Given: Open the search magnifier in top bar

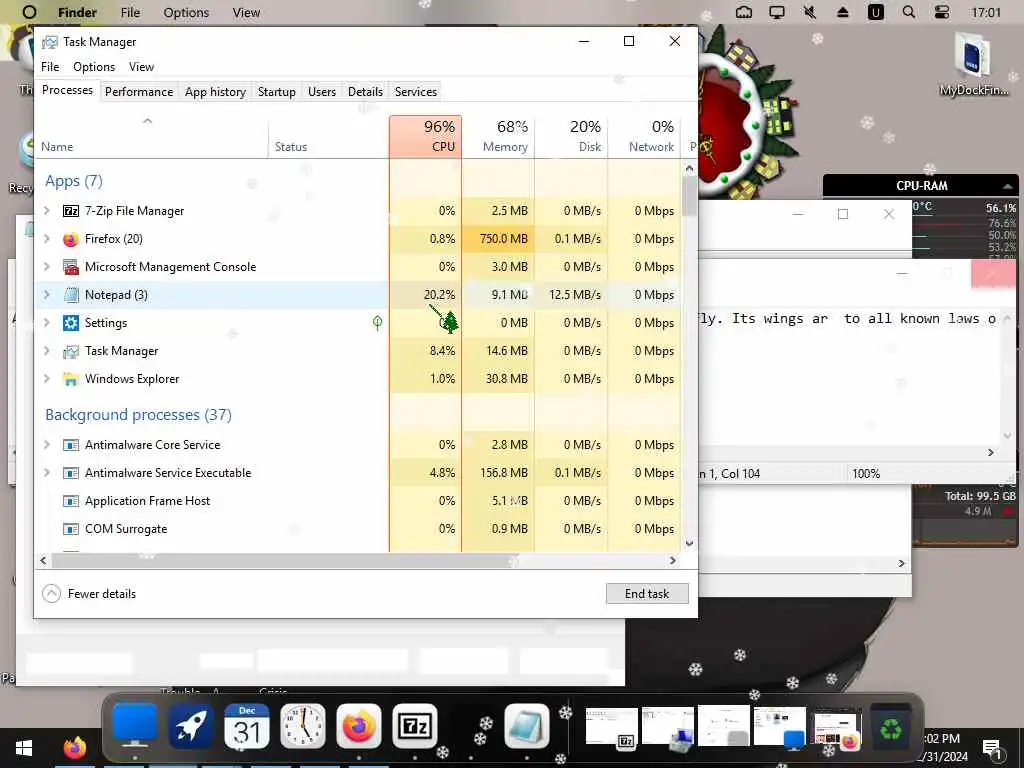Looking at the screenshot, I should [x=908, y=12].
